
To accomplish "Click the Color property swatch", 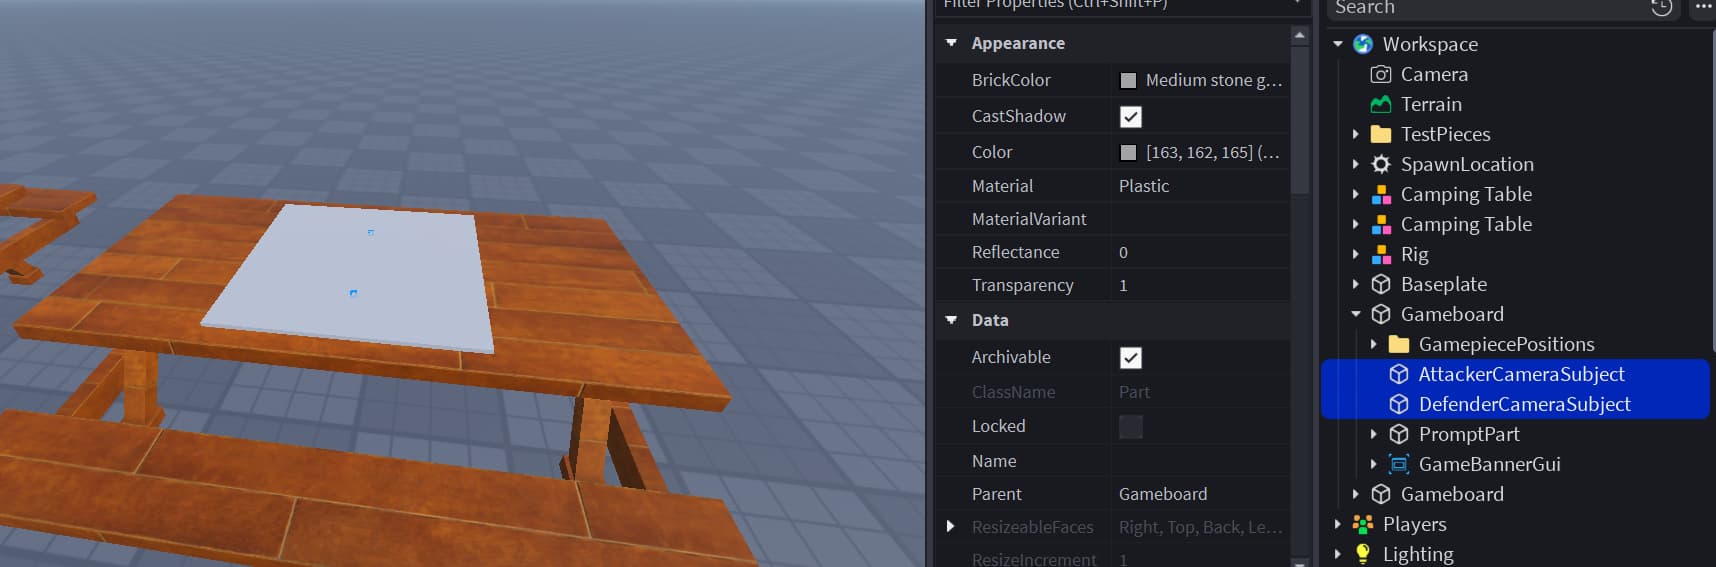I will (x=1128, y=153).
